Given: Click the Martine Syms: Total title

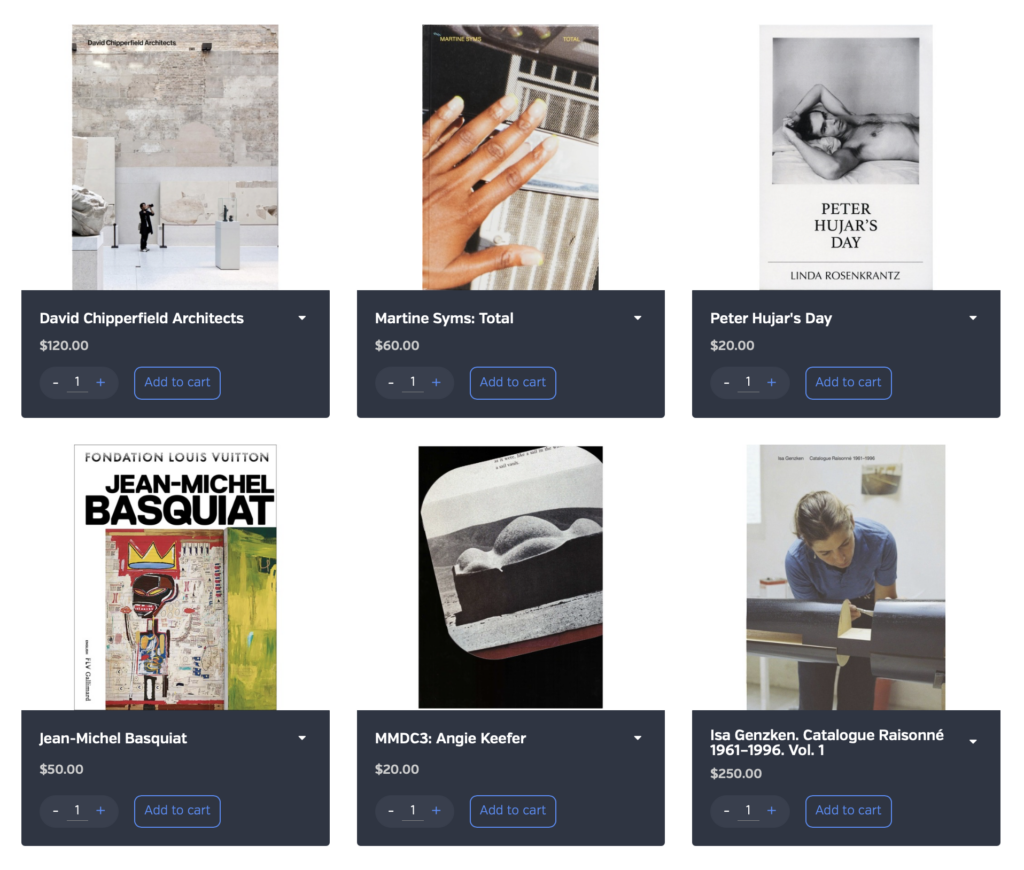Looking at the screenshot, I should 444,318.
